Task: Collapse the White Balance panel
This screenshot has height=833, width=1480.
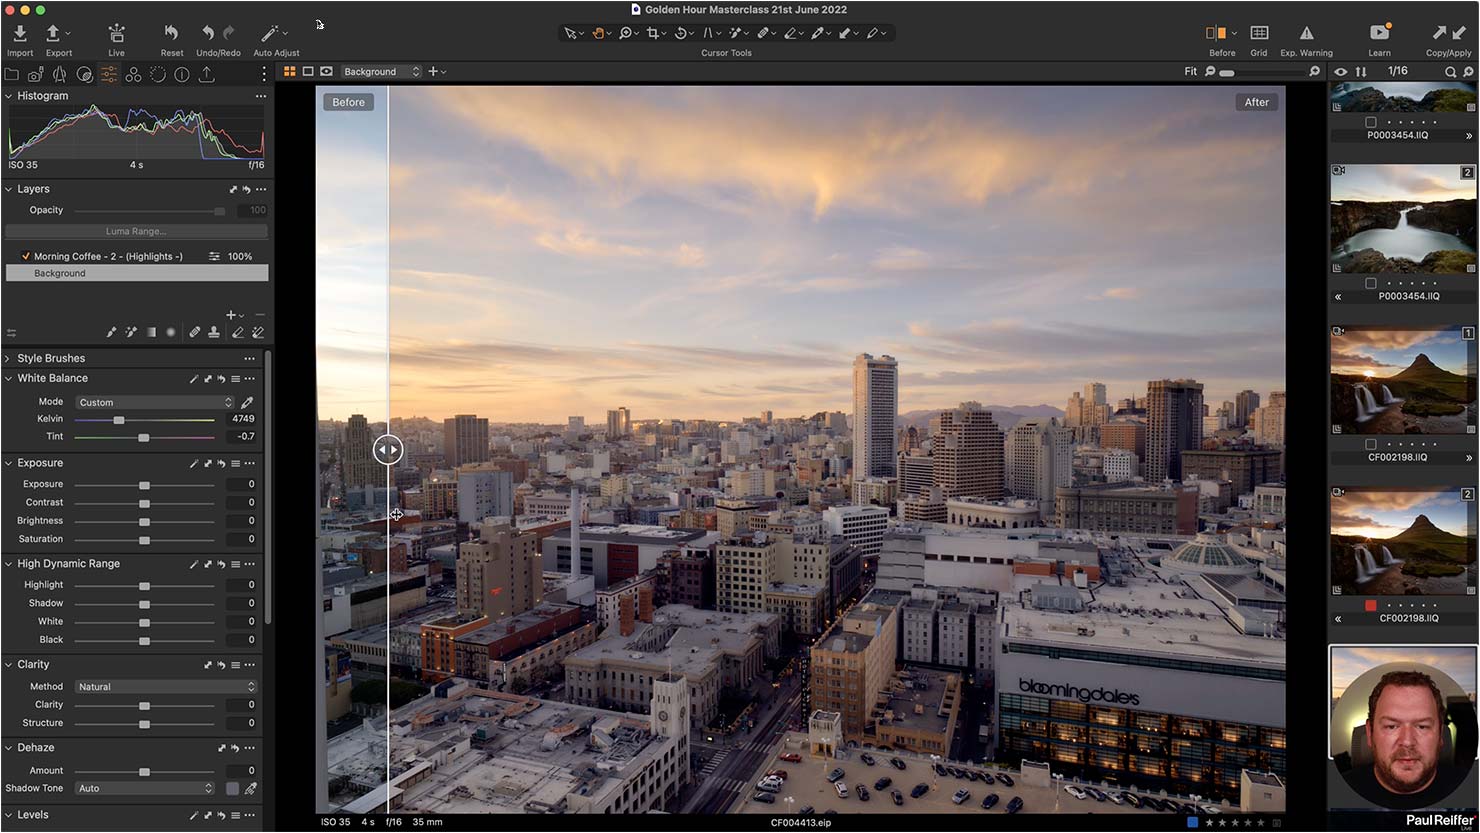Action: click(x=9, y=378)
